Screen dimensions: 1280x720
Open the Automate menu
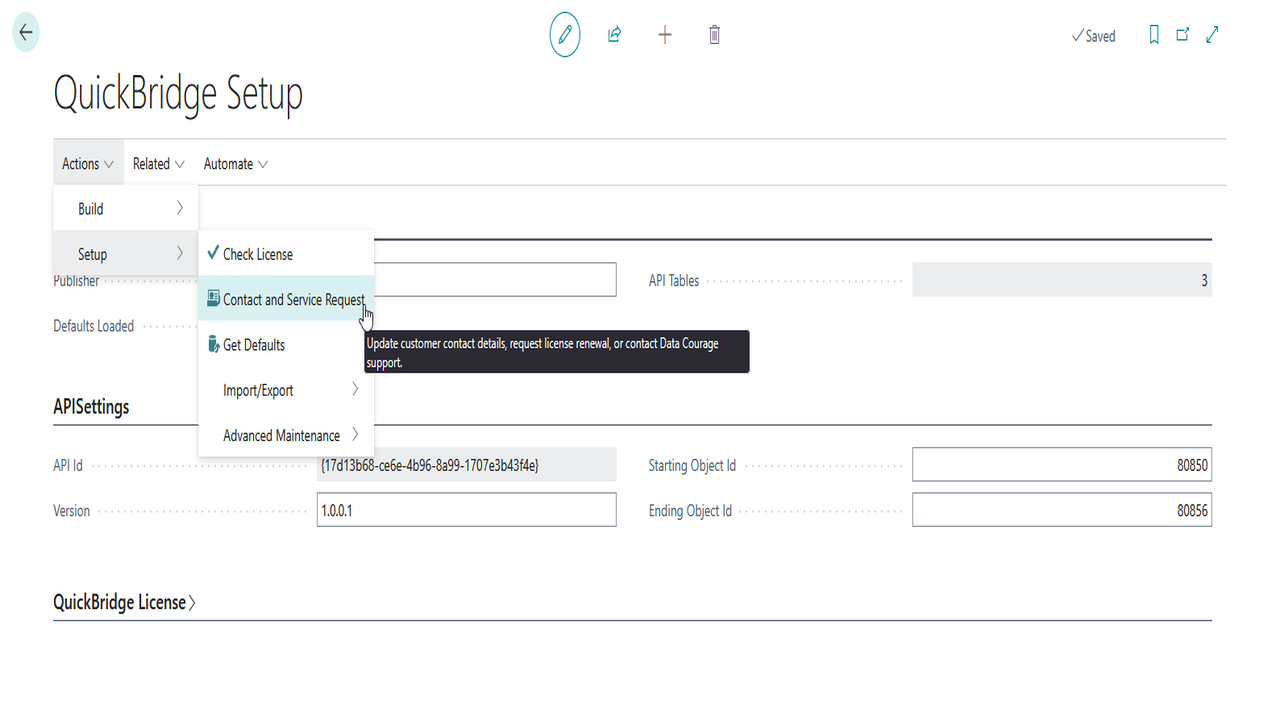236,164
